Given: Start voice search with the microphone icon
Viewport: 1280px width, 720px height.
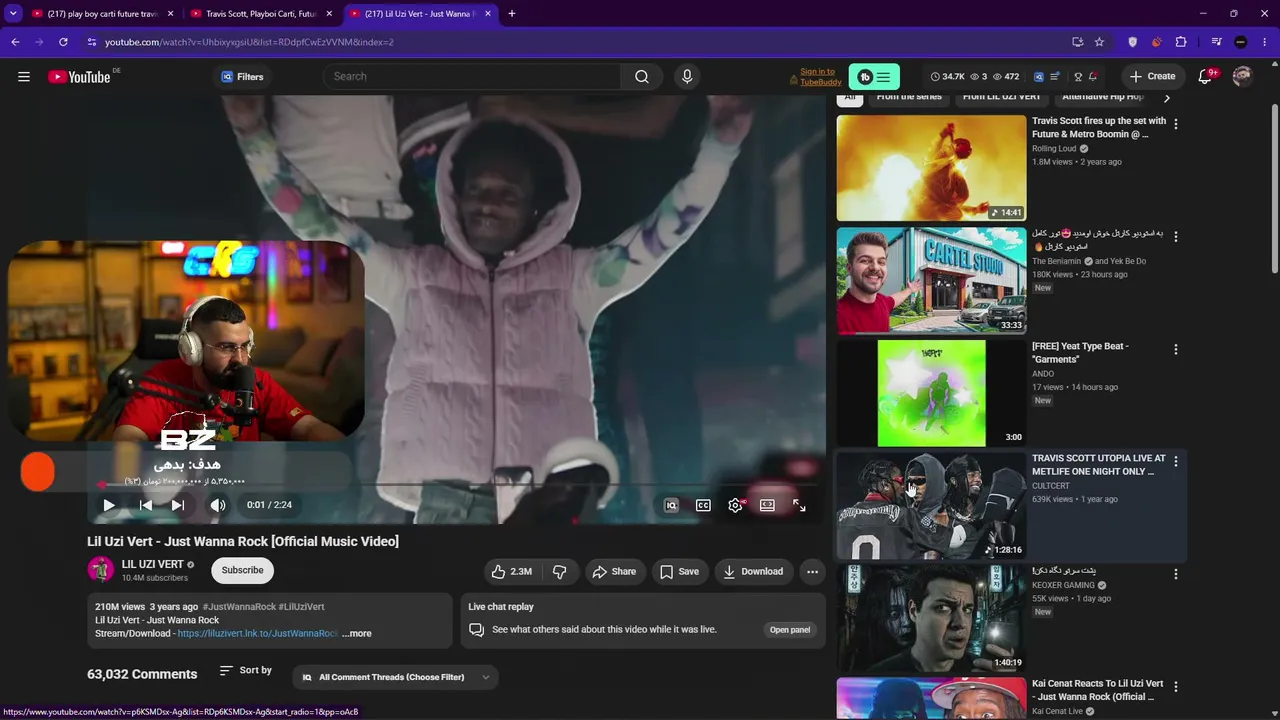Looking at the screenshot, I should (687, 77).
